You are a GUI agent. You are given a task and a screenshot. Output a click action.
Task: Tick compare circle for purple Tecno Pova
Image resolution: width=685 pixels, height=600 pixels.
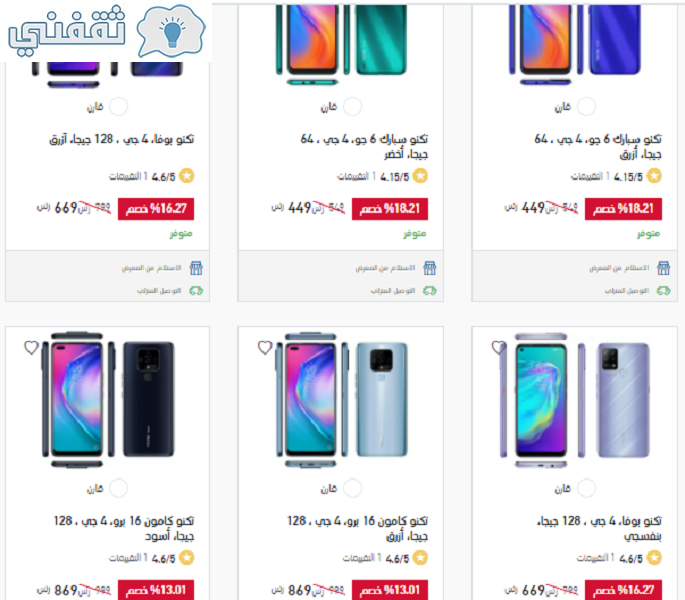[586, 488]
